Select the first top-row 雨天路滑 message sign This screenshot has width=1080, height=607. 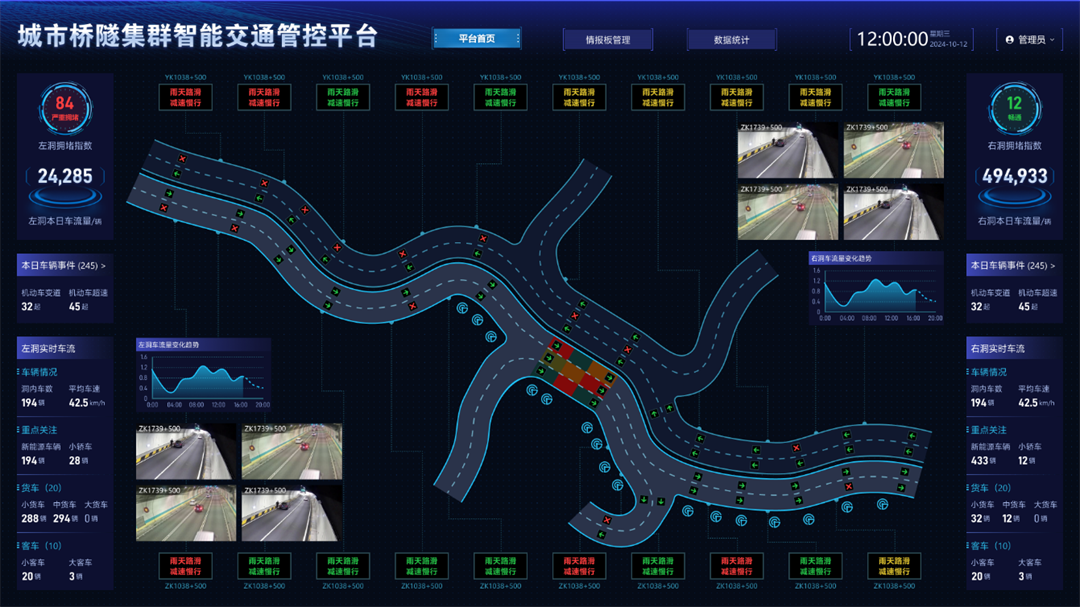185,97
